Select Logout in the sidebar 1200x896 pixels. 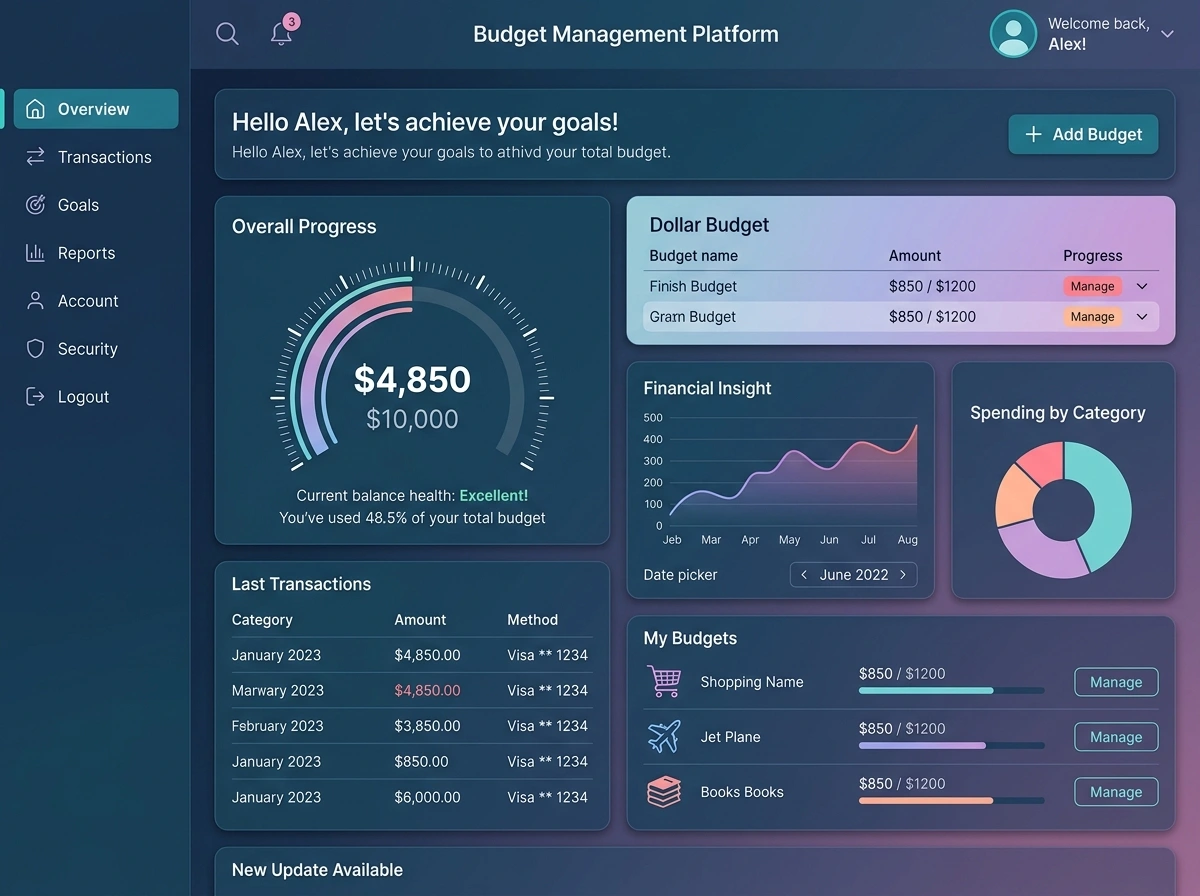(x=96, y=397)
